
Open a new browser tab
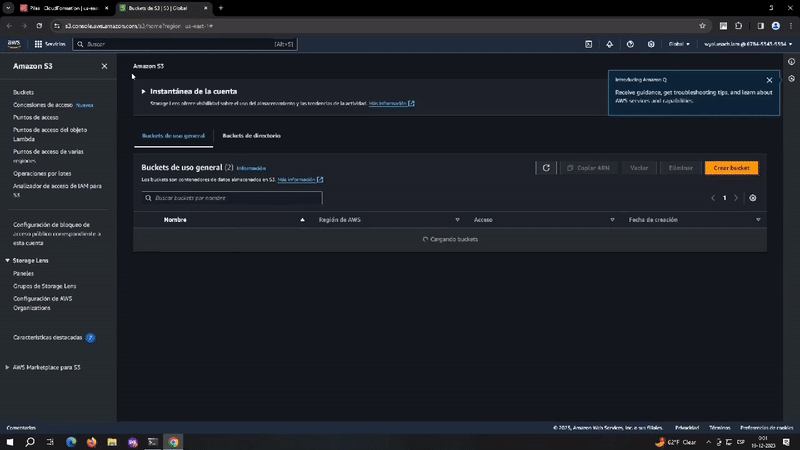[x=221, y=8]
